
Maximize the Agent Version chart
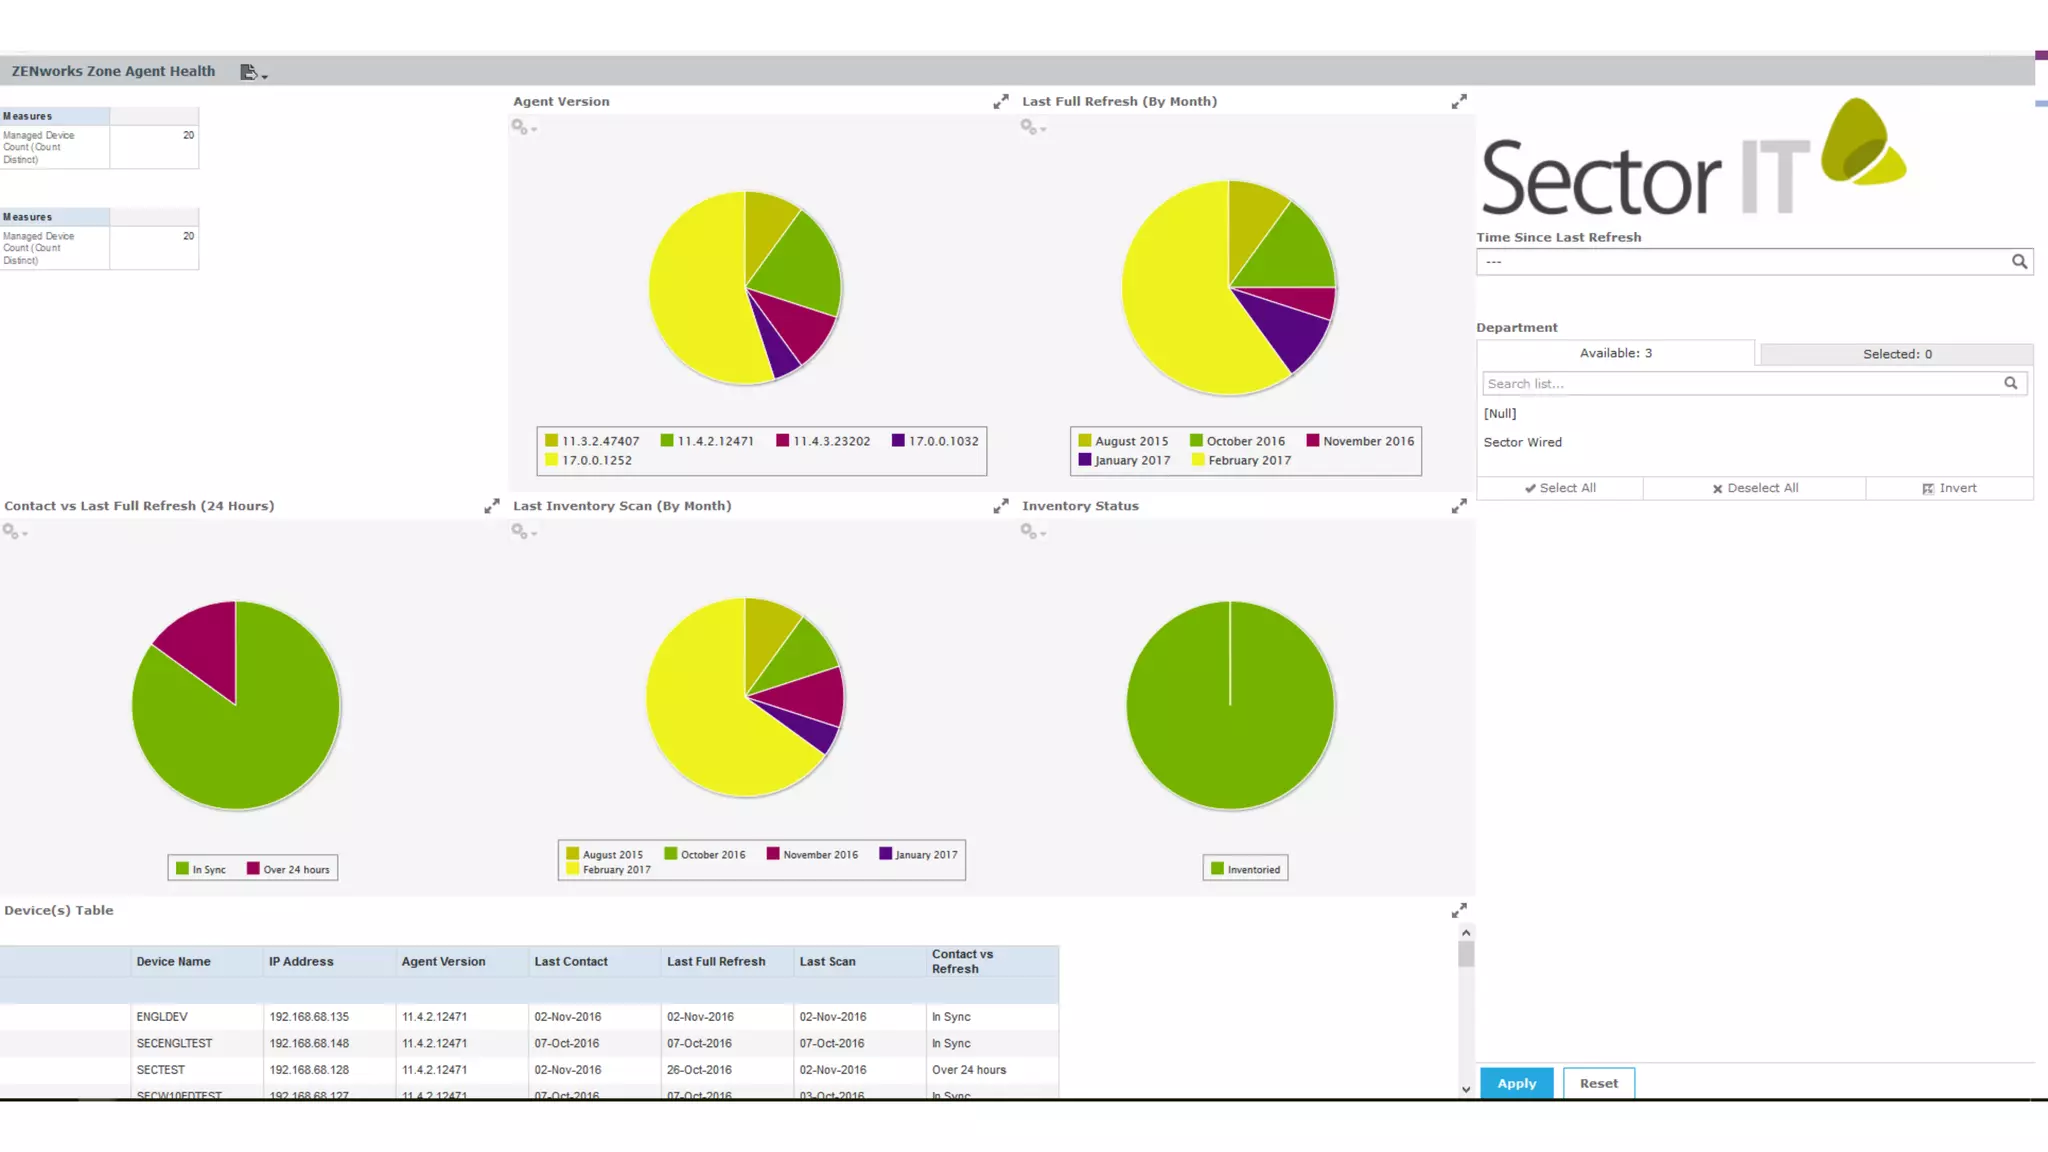(x=1000, y=102)
